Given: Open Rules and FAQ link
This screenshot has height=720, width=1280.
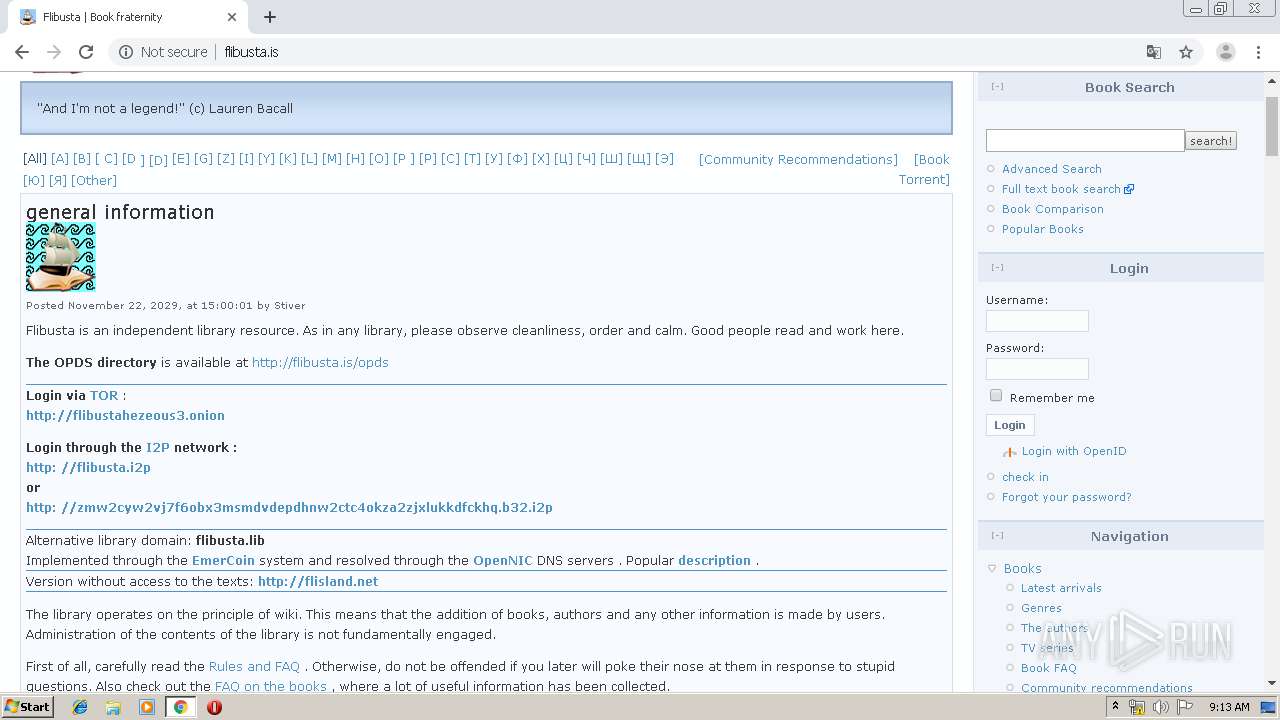Looking at the screenshot, I should coord(254,666).
